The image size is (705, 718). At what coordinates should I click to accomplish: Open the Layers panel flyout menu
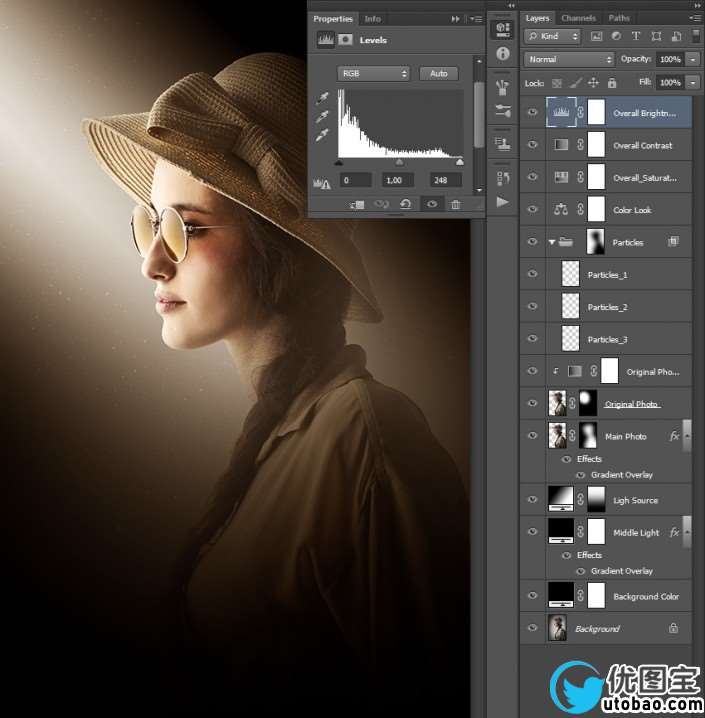click(694, 18)
